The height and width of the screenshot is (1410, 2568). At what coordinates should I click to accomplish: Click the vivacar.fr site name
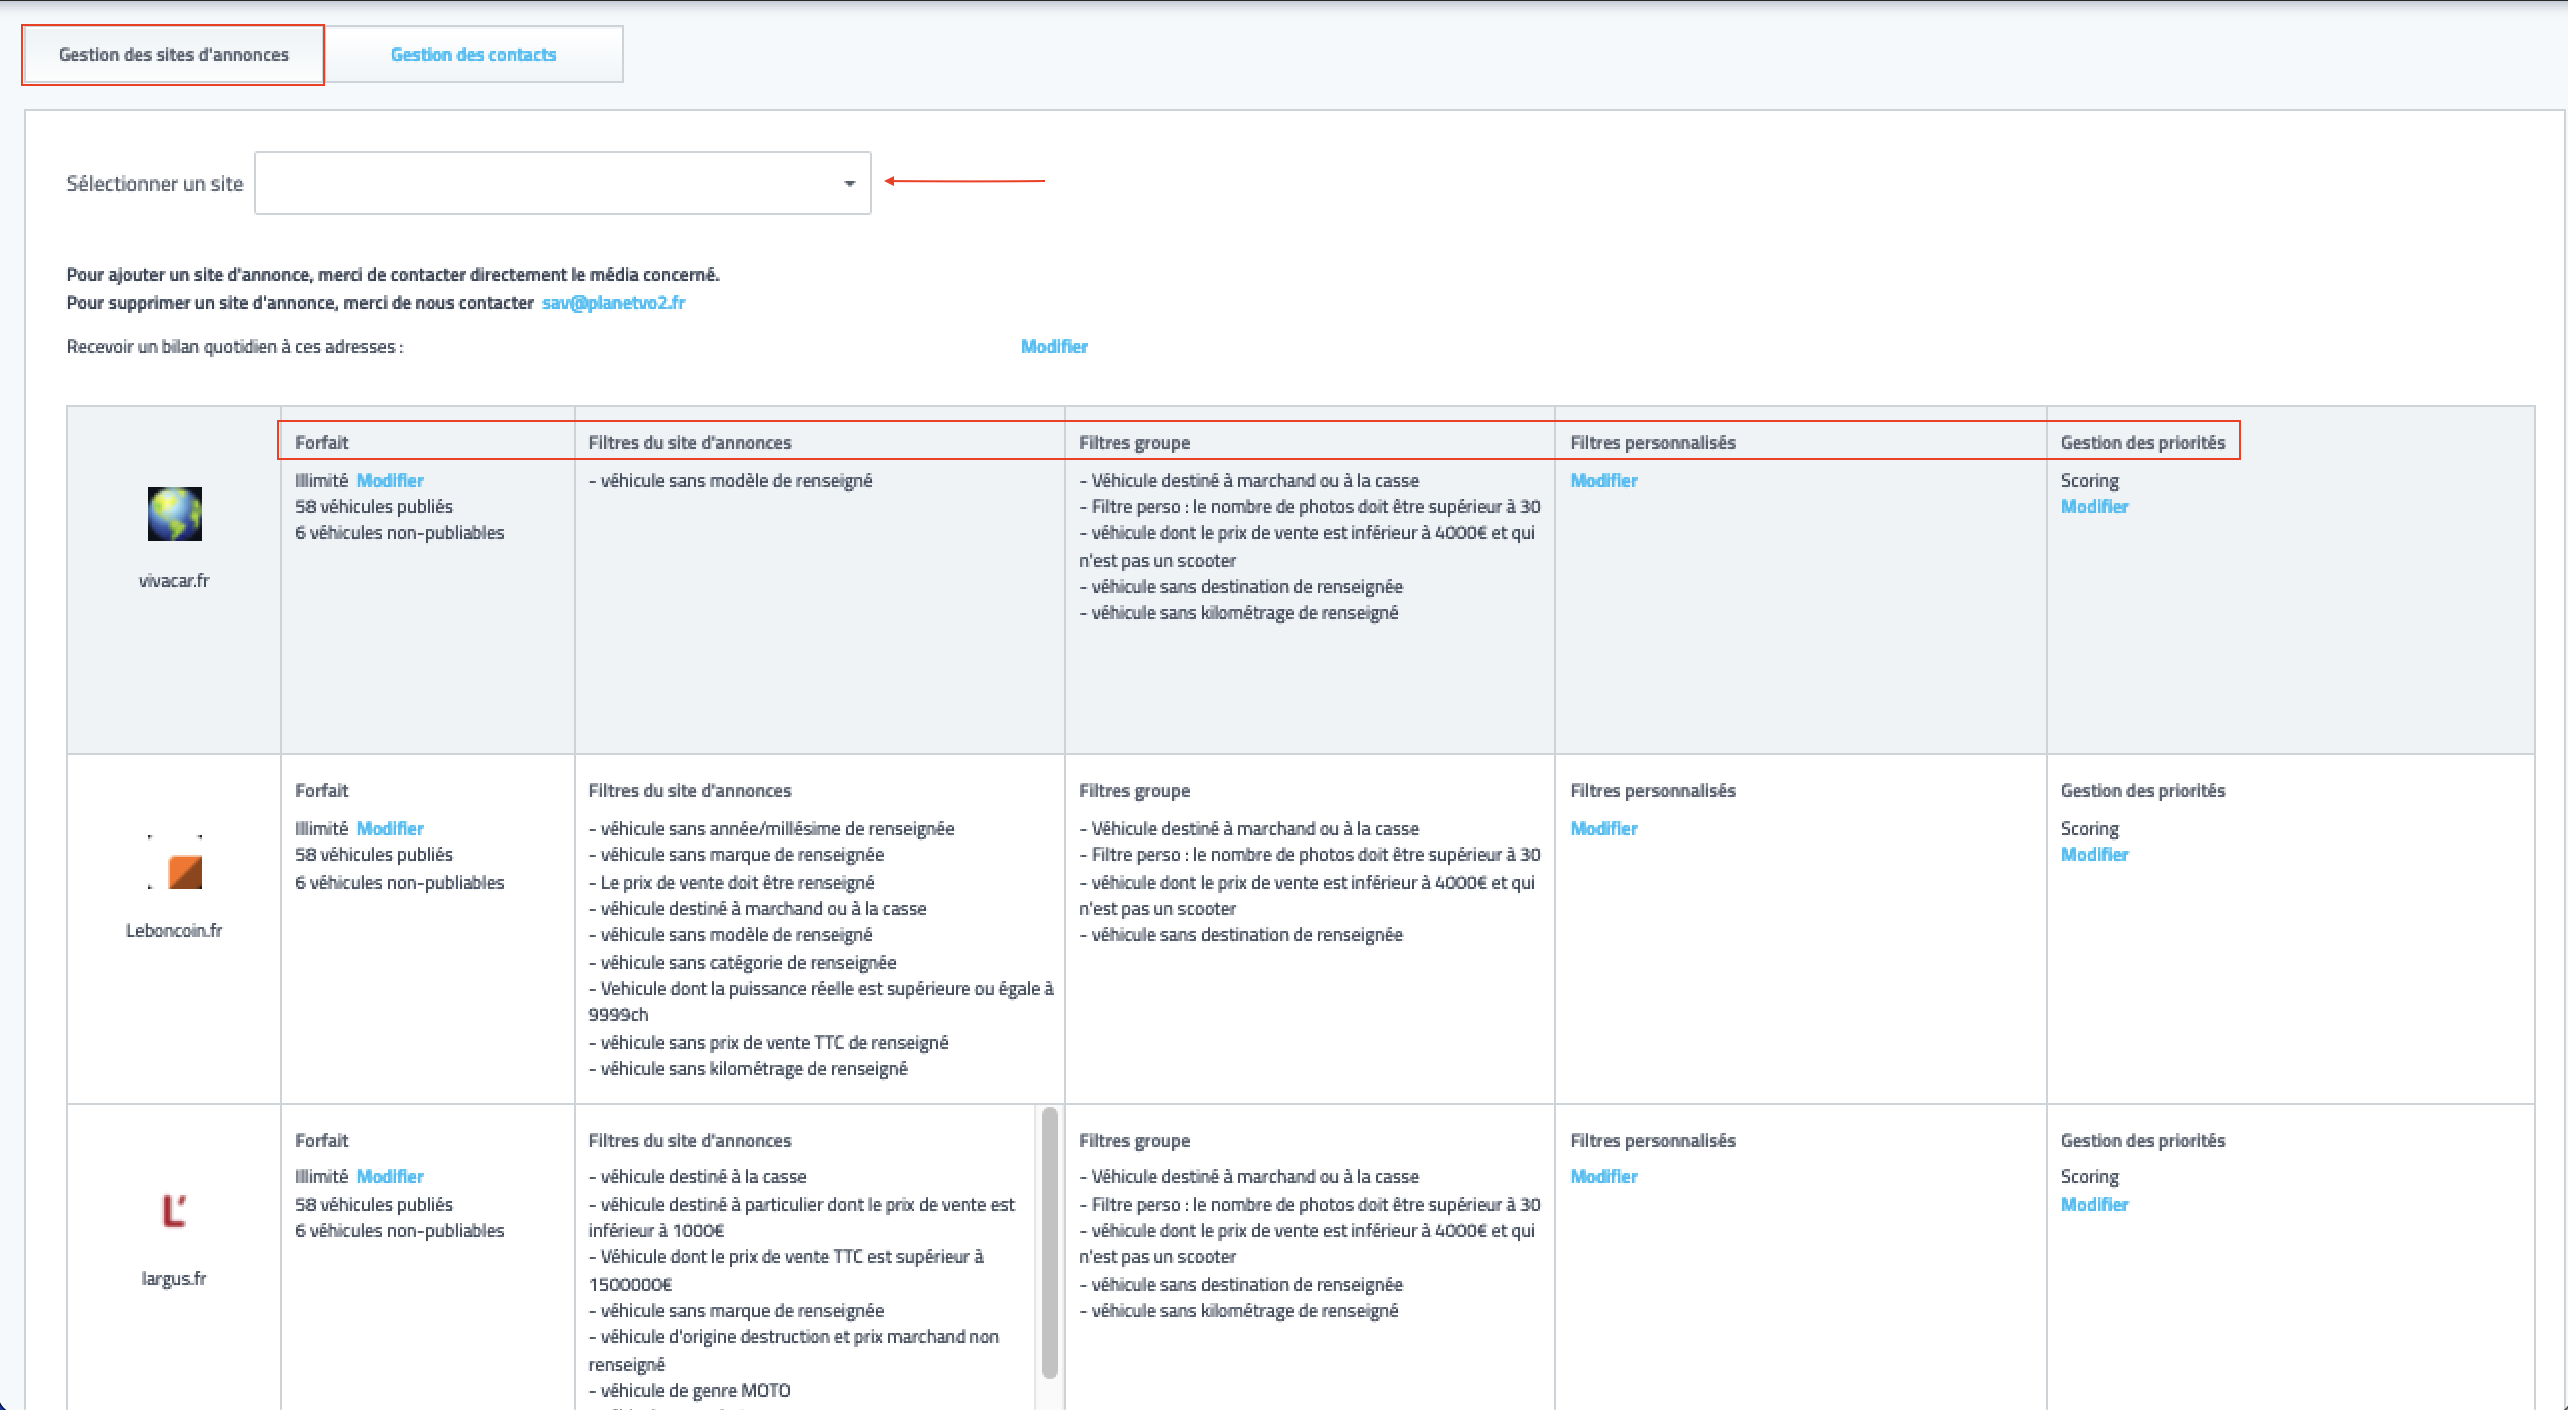174,581
